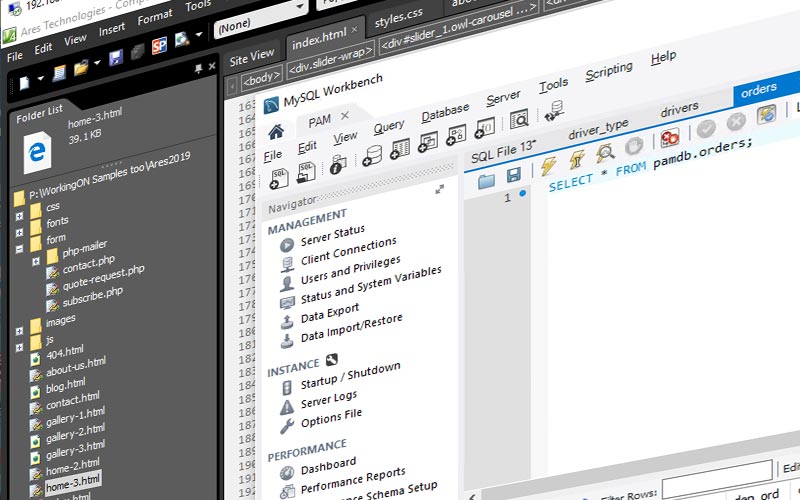Open the Query menu in Workbench
This screenshot has height=500, width=800.
pos(389,126)
